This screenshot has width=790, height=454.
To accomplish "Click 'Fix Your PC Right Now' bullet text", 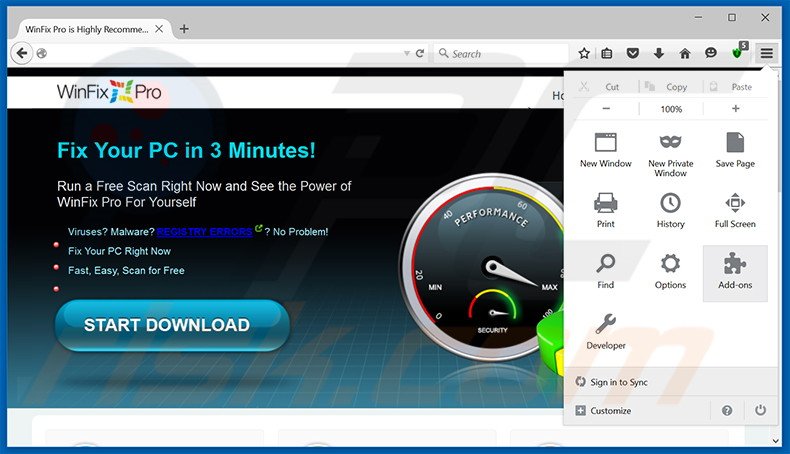I will click(119, 251).
